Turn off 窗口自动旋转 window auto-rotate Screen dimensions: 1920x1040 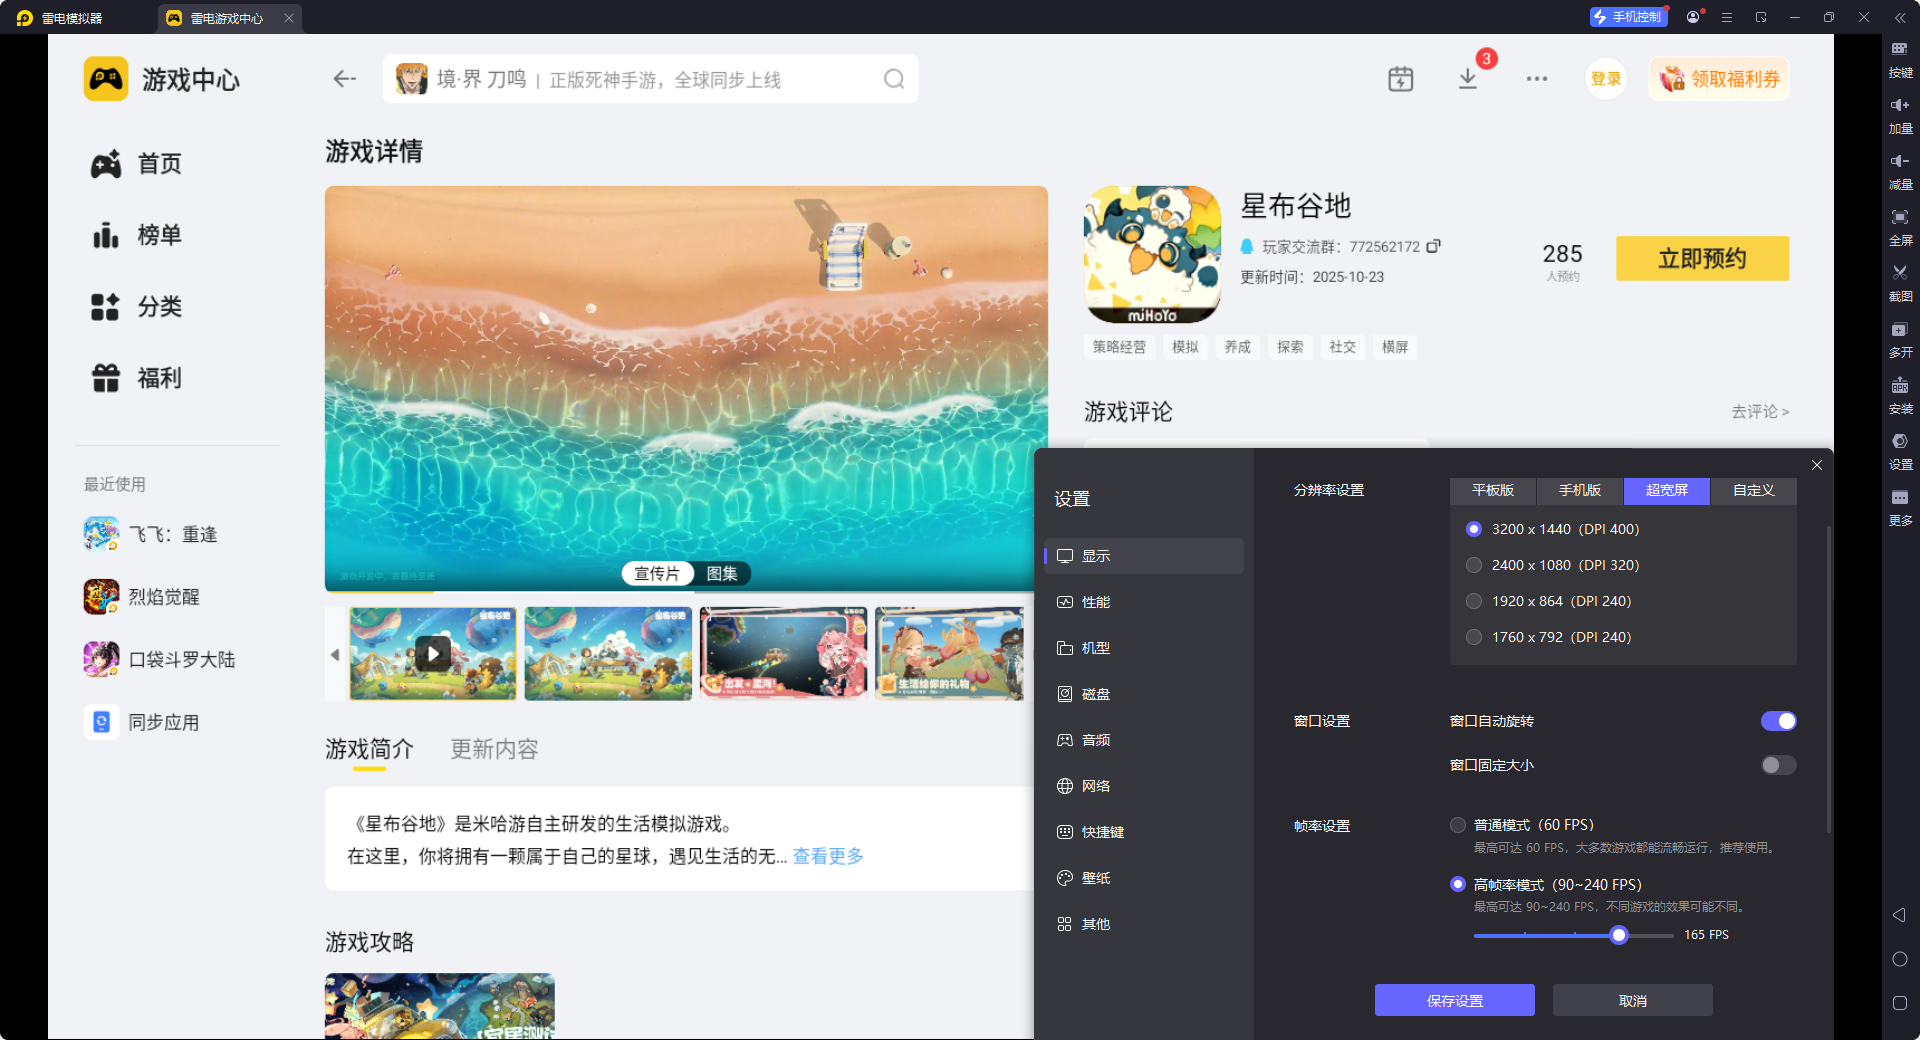click(x=1779, y=721)
